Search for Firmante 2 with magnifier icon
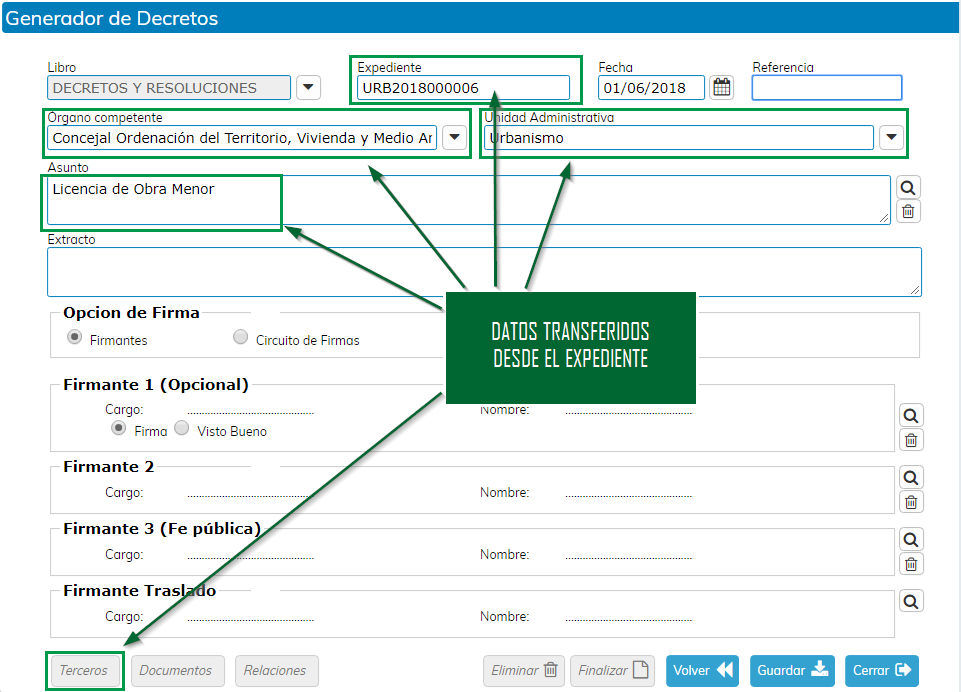This screenshot has height=692, width=961. click(x=911, y=478)
